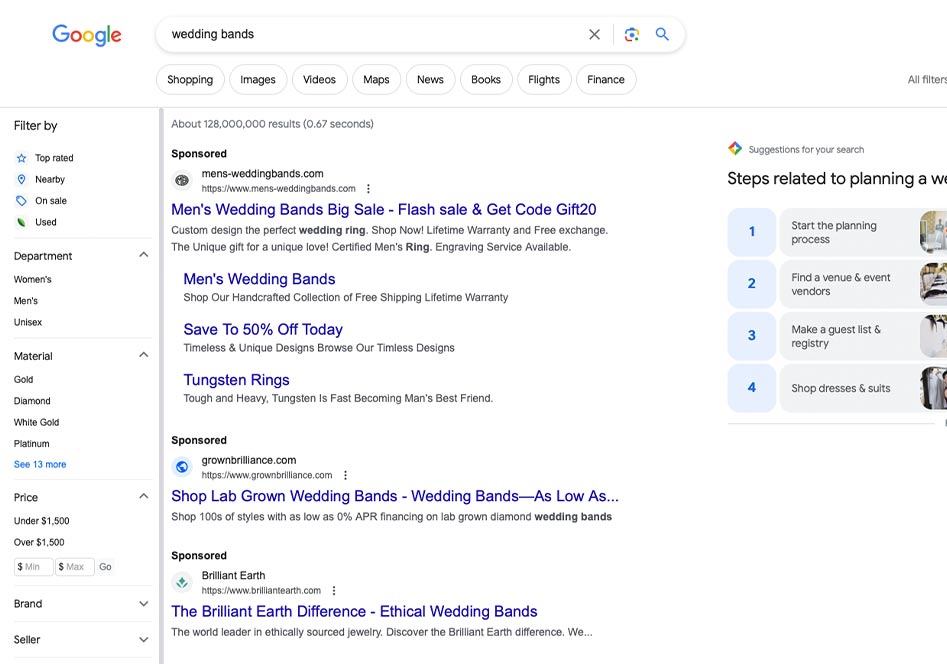Filter by Platinum material
The image size is (947, 664).
click(31, 444)
